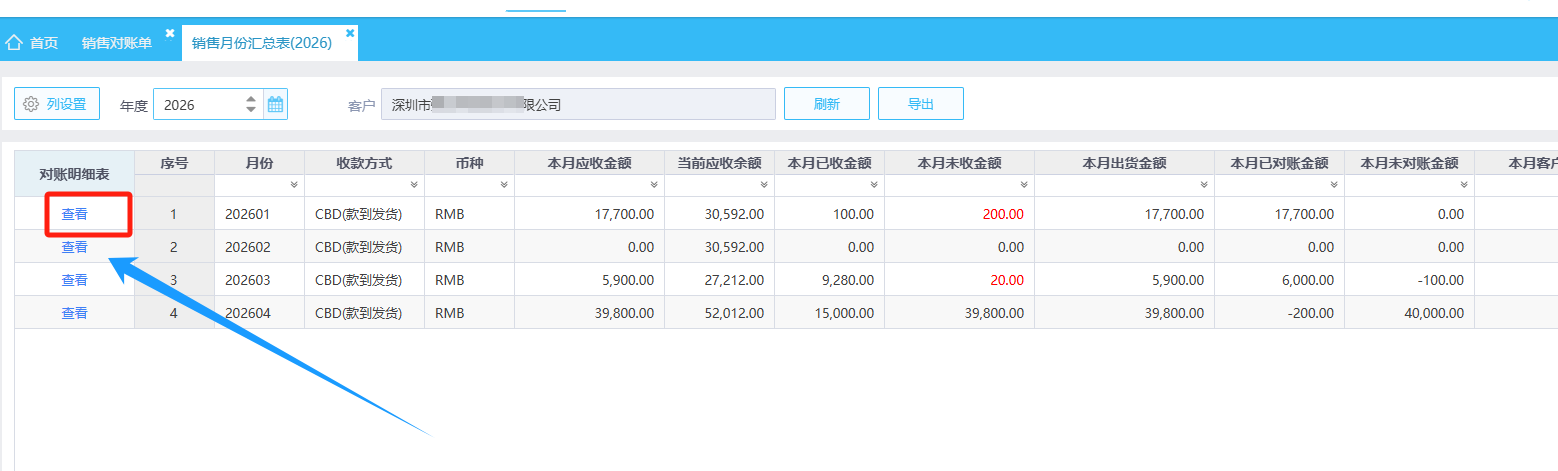Click the 52,012.00 balance cell
Image resolution: width=1558 pixels, height=471 pixels.
tap(719, 313)
